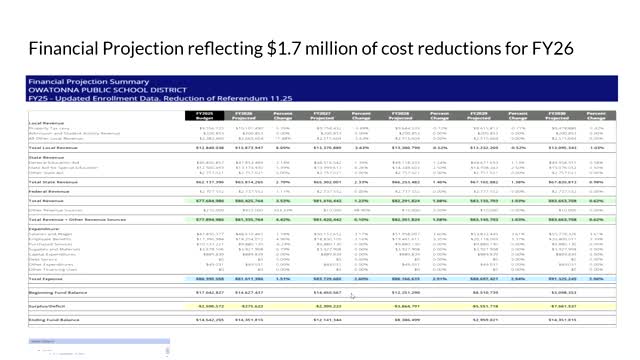
Task: Click the yellow Surplus/Deficit cell under FY2028 Projected
Action: [407, 306]
